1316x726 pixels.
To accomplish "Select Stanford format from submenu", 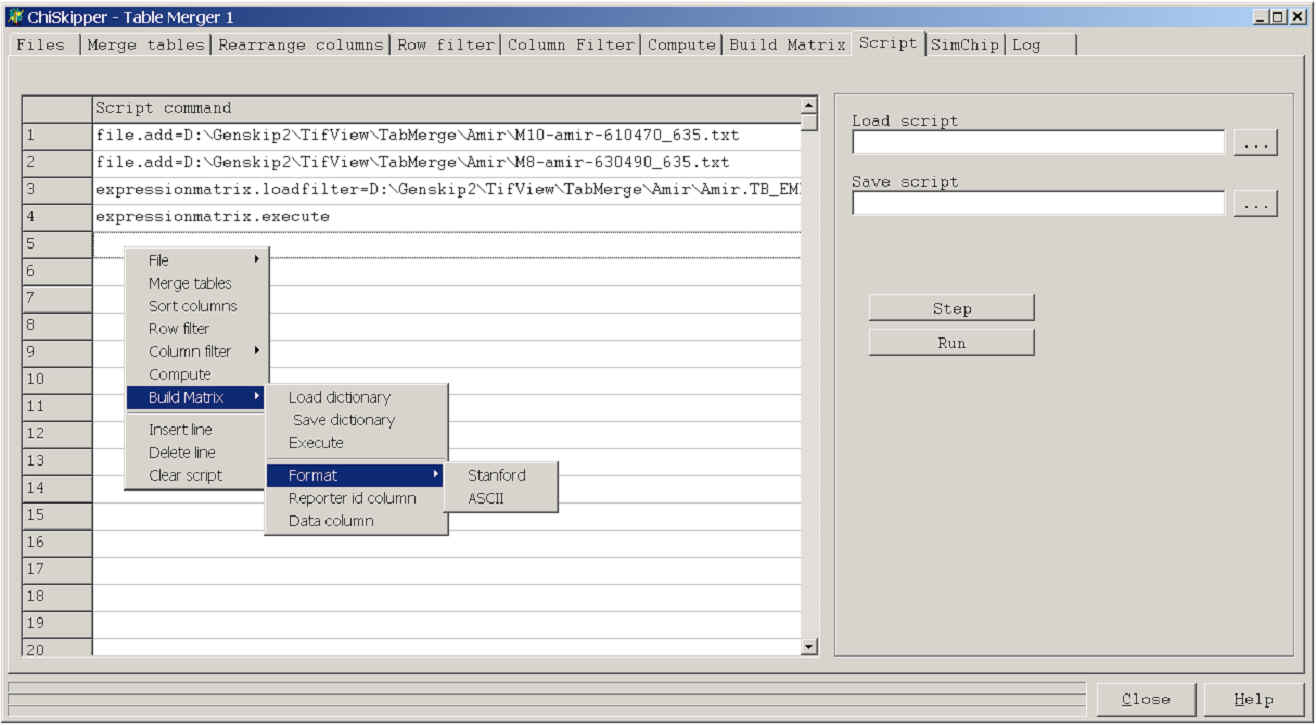I will pos(497,475).
